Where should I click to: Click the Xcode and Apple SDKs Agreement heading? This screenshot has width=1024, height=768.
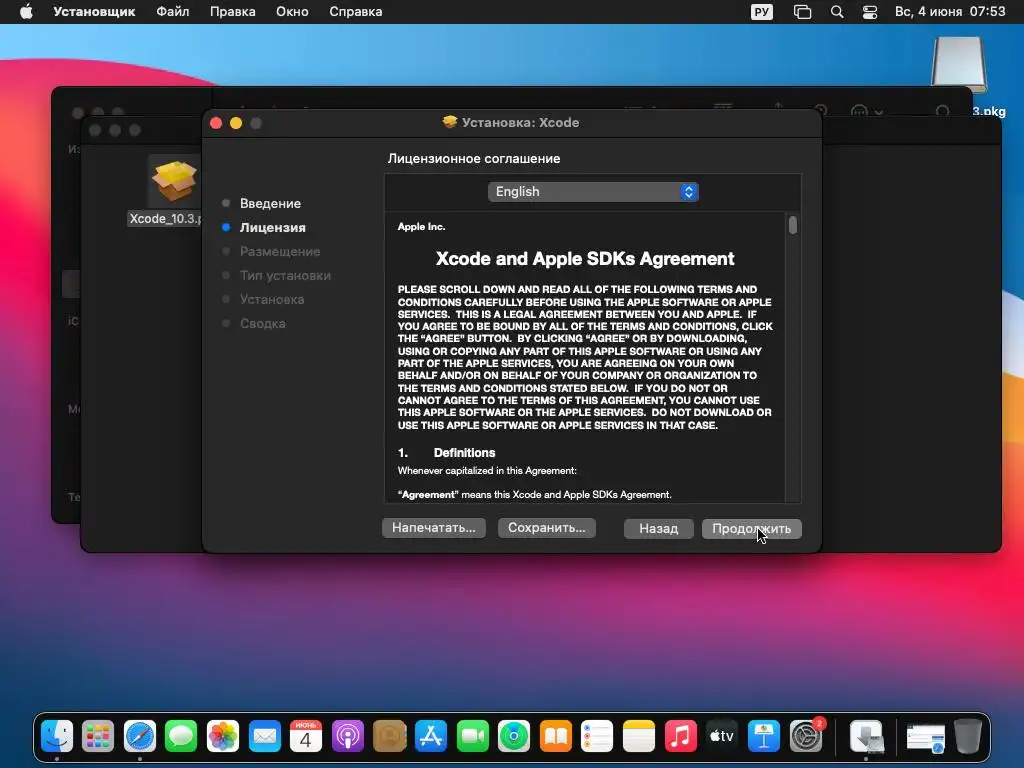click(584, 259)
